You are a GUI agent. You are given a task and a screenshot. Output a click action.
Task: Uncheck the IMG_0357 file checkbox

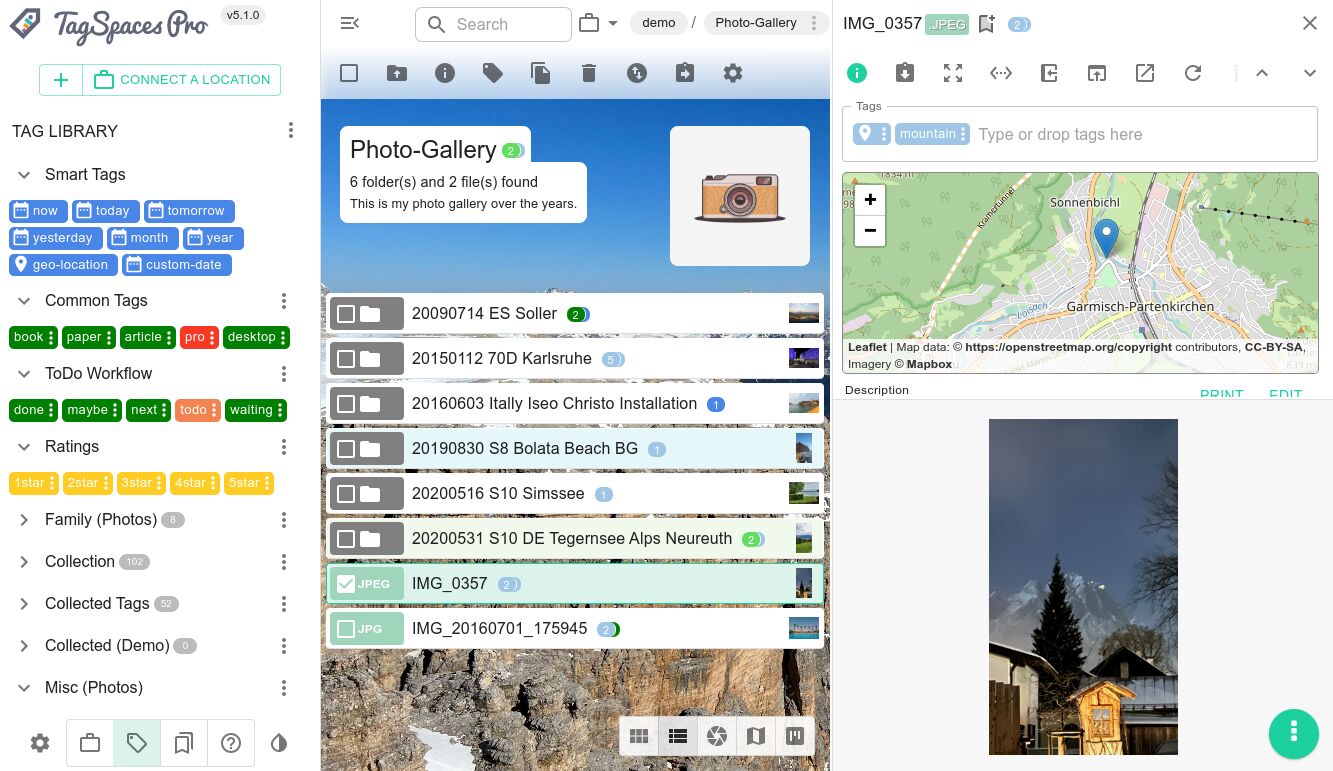tap(346, 584)
